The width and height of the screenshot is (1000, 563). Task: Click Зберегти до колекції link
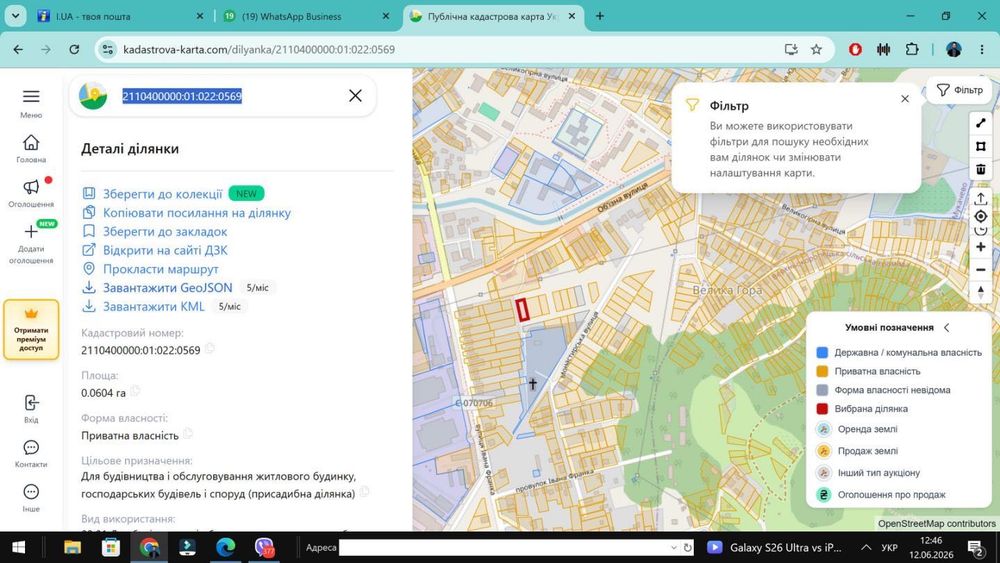click(163, 194)
